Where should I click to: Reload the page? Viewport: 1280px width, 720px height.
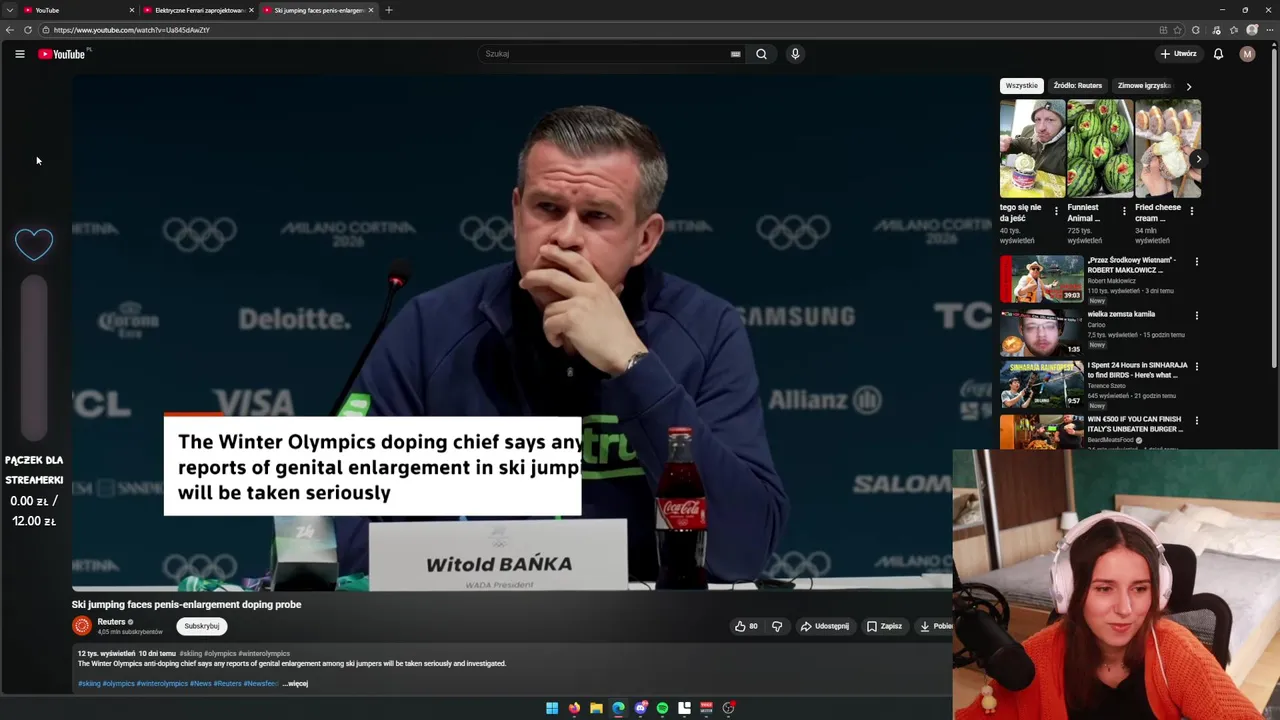(x=27, y=30)
